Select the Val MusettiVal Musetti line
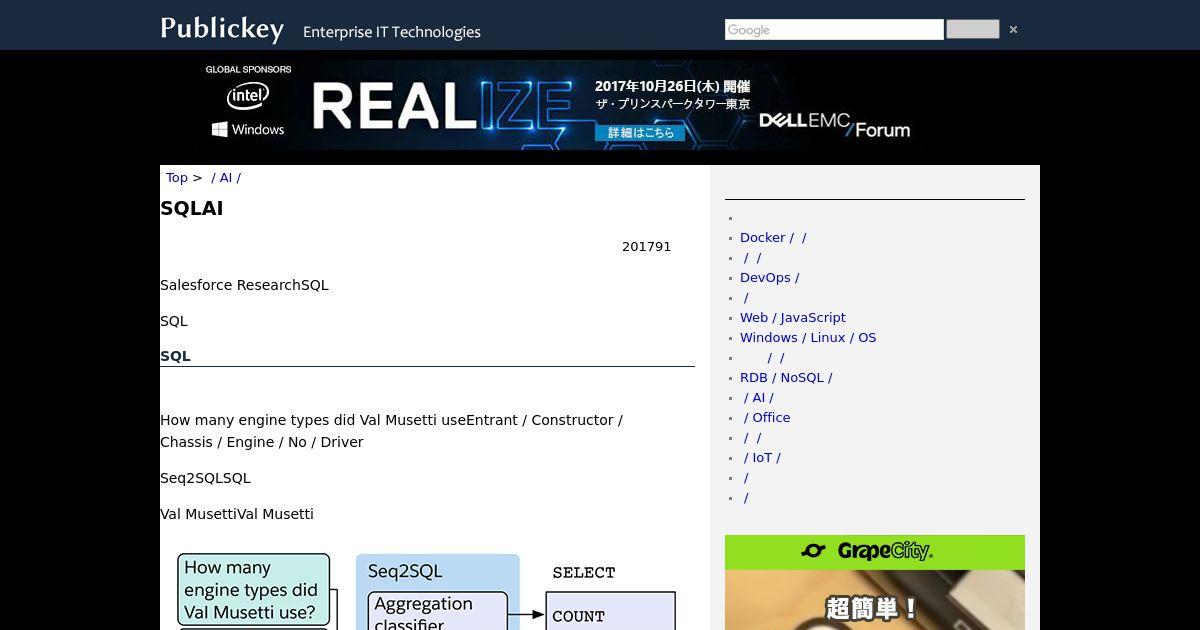1200x630 pixels. tap(237, 514)
